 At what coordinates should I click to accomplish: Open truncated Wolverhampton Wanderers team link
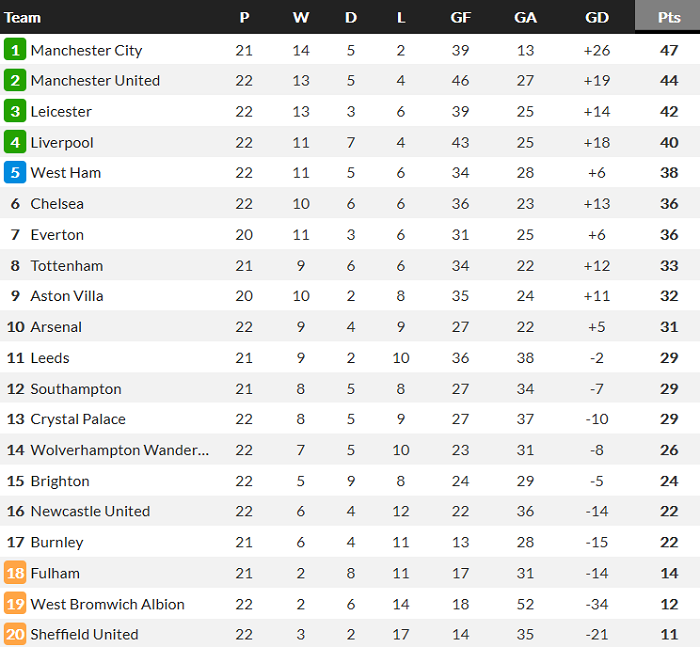pyautogui.click(x=120, y=450)
